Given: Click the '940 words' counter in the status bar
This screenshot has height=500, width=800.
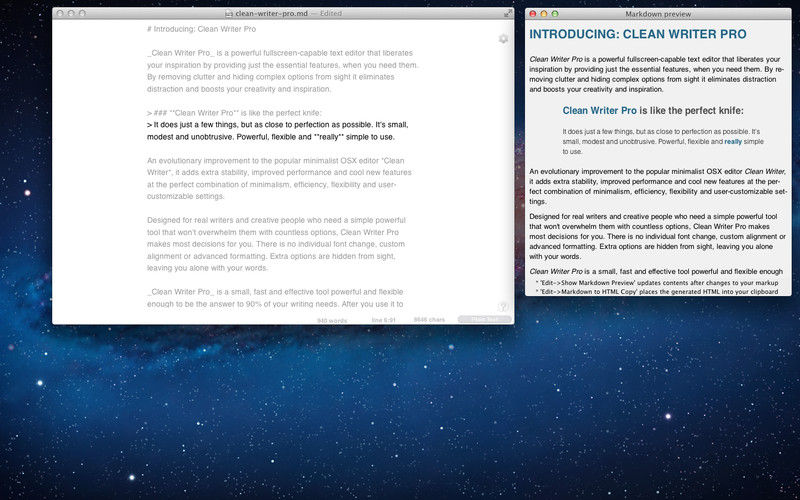Looking at the screenshot, I should (332, 320).
